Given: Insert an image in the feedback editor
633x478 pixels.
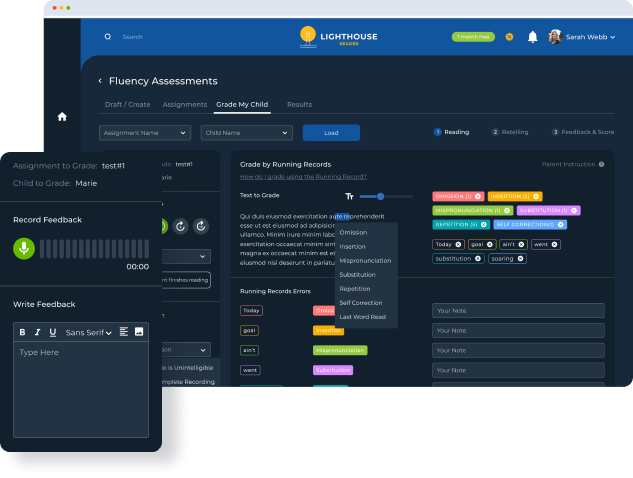Looking at the screenshot, I should (x=139, y=331).
